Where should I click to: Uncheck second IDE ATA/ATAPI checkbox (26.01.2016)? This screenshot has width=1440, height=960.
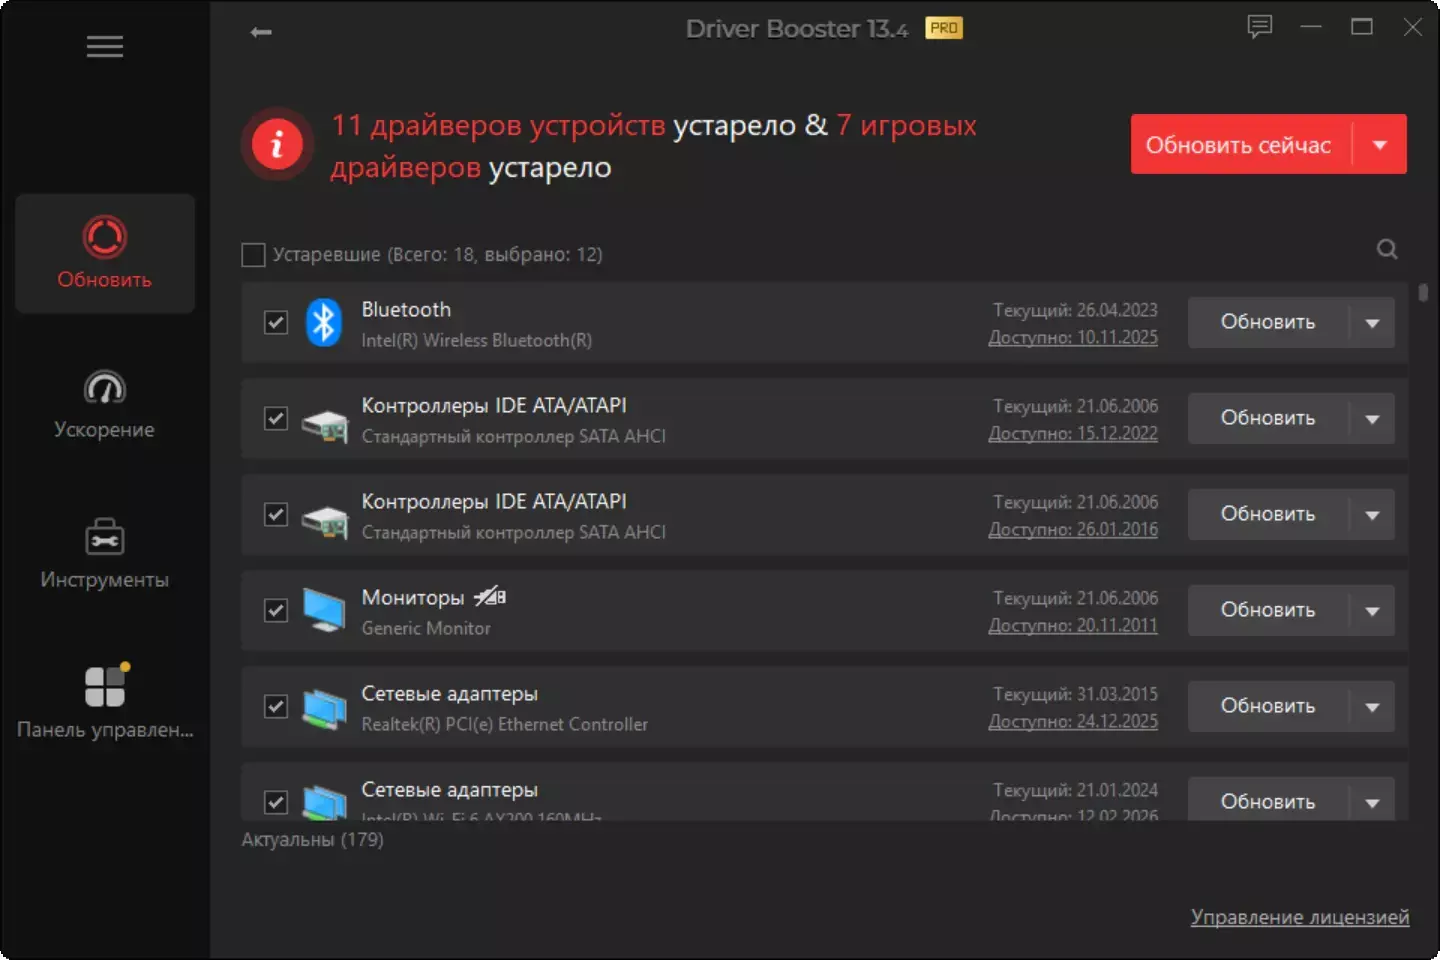pyautogui.click(x=276, y=514)
